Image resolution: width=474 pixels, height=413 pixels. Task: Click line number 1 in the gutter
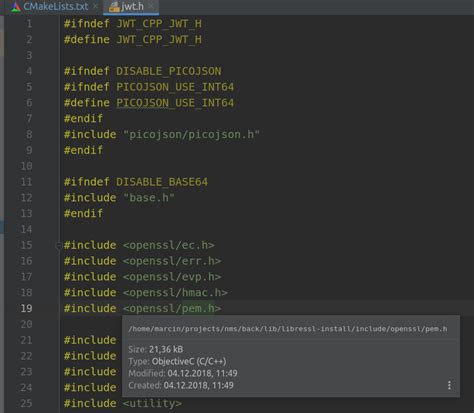point(29,24)
